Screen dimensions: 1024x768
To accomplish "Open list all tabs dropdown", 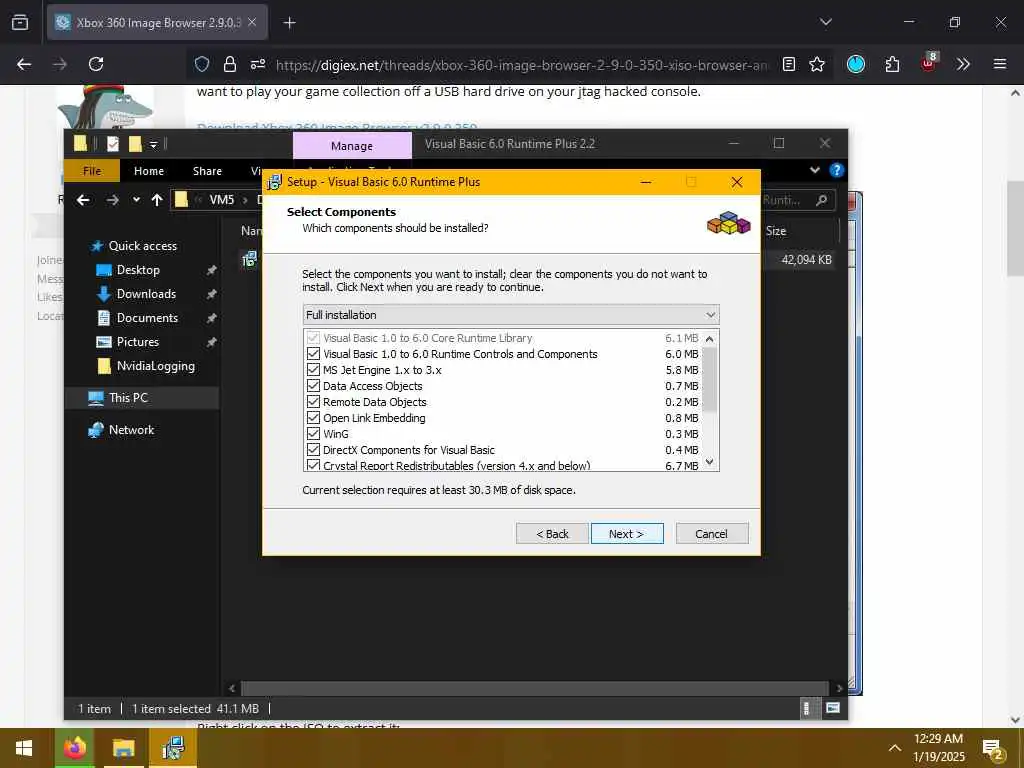I will 825,22.
